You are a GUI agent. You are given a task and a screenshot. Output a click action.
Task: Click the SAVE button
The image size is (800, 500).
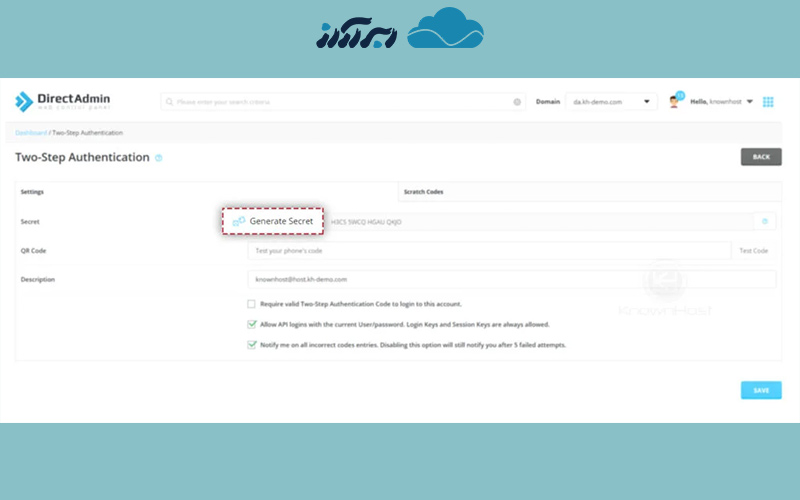(x=760, y=390)
